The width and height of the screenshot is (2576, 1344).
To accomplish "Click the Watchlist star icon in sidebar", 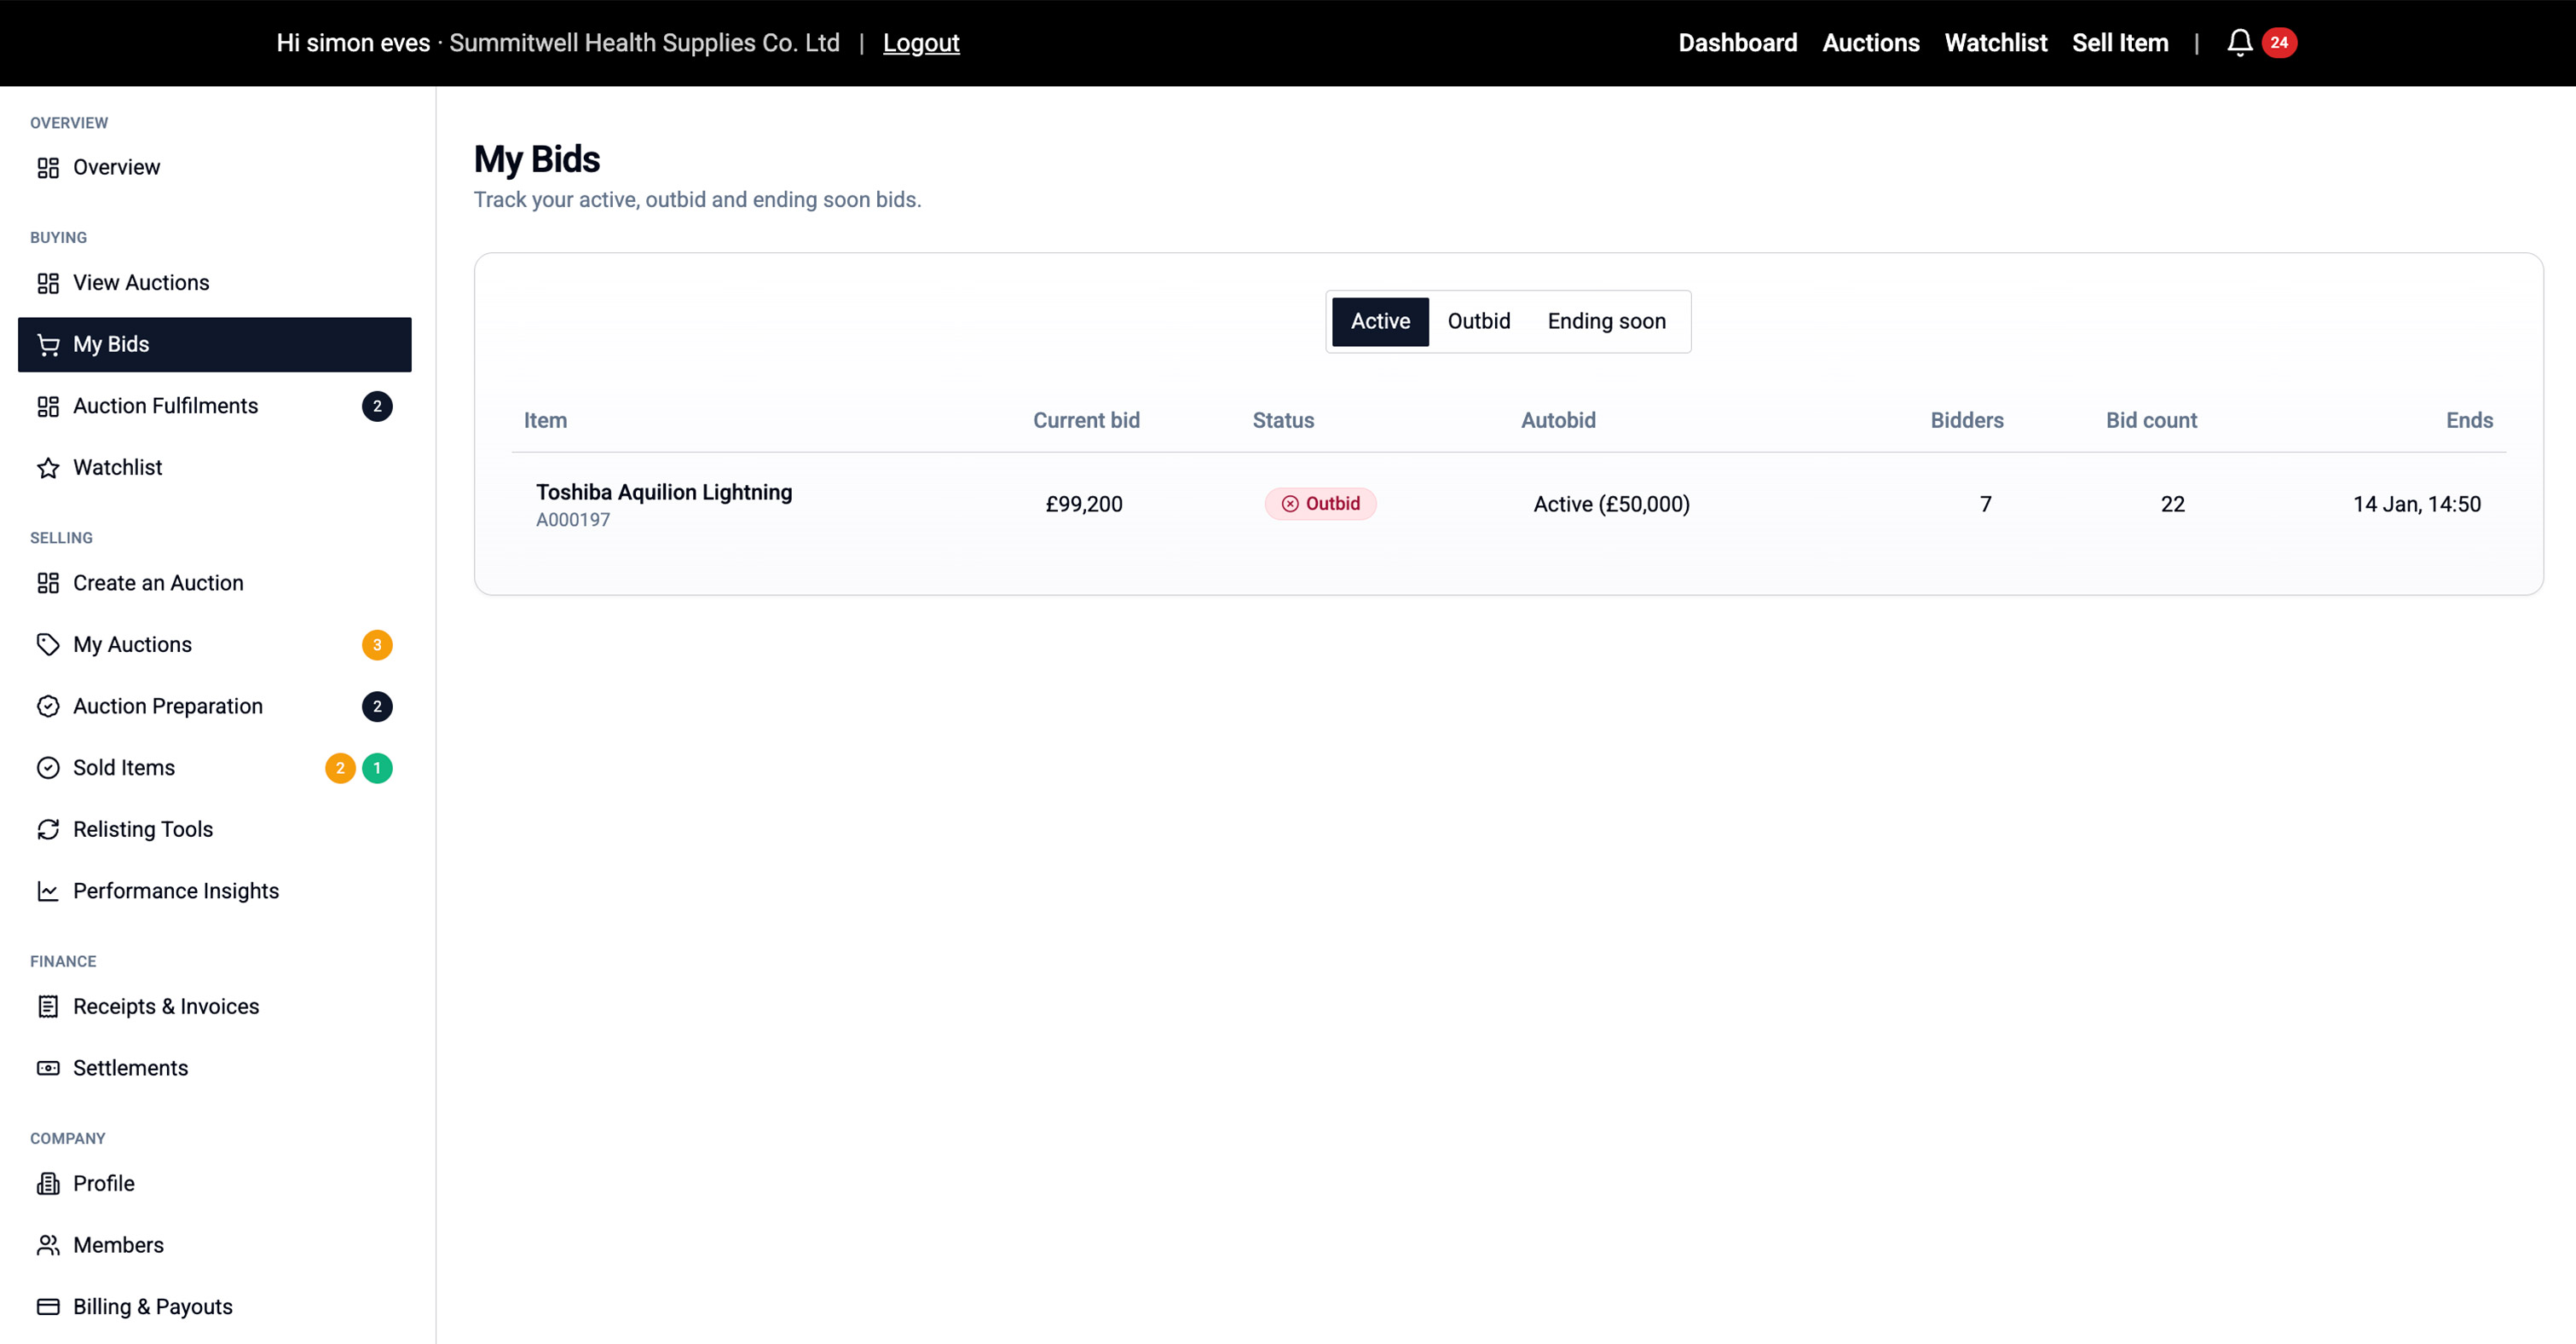I will click(x=48, y=467).
